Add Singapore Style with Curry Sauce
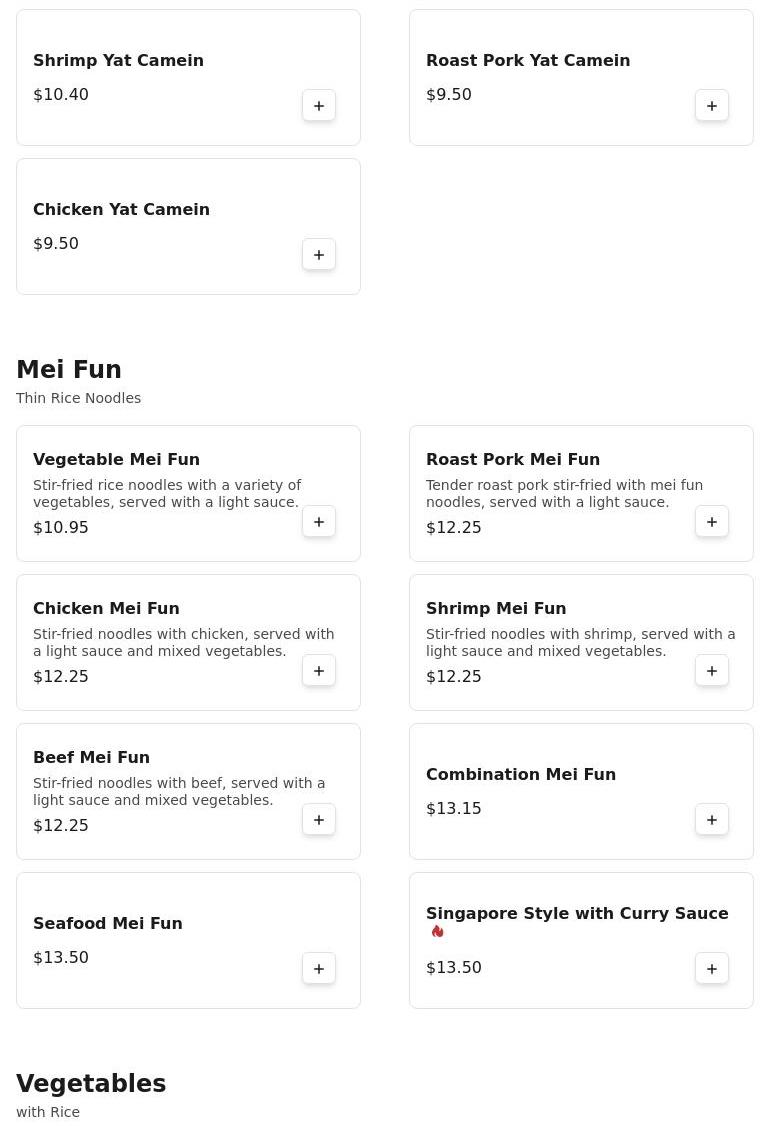Image resolution: width=770 pixels, height=1126 pixels. (712, 969)
